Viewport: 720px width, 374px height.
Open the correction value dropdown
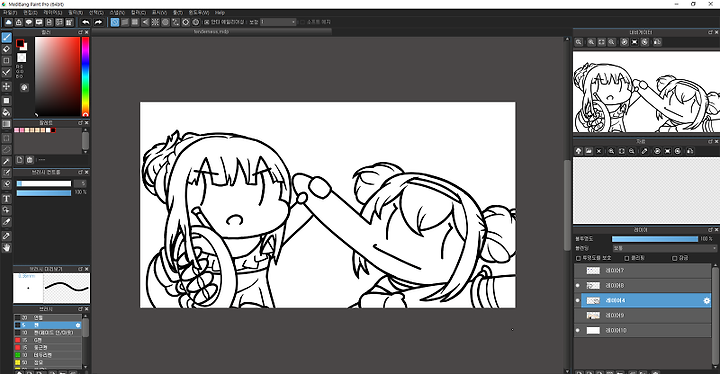tap(278, 22)
